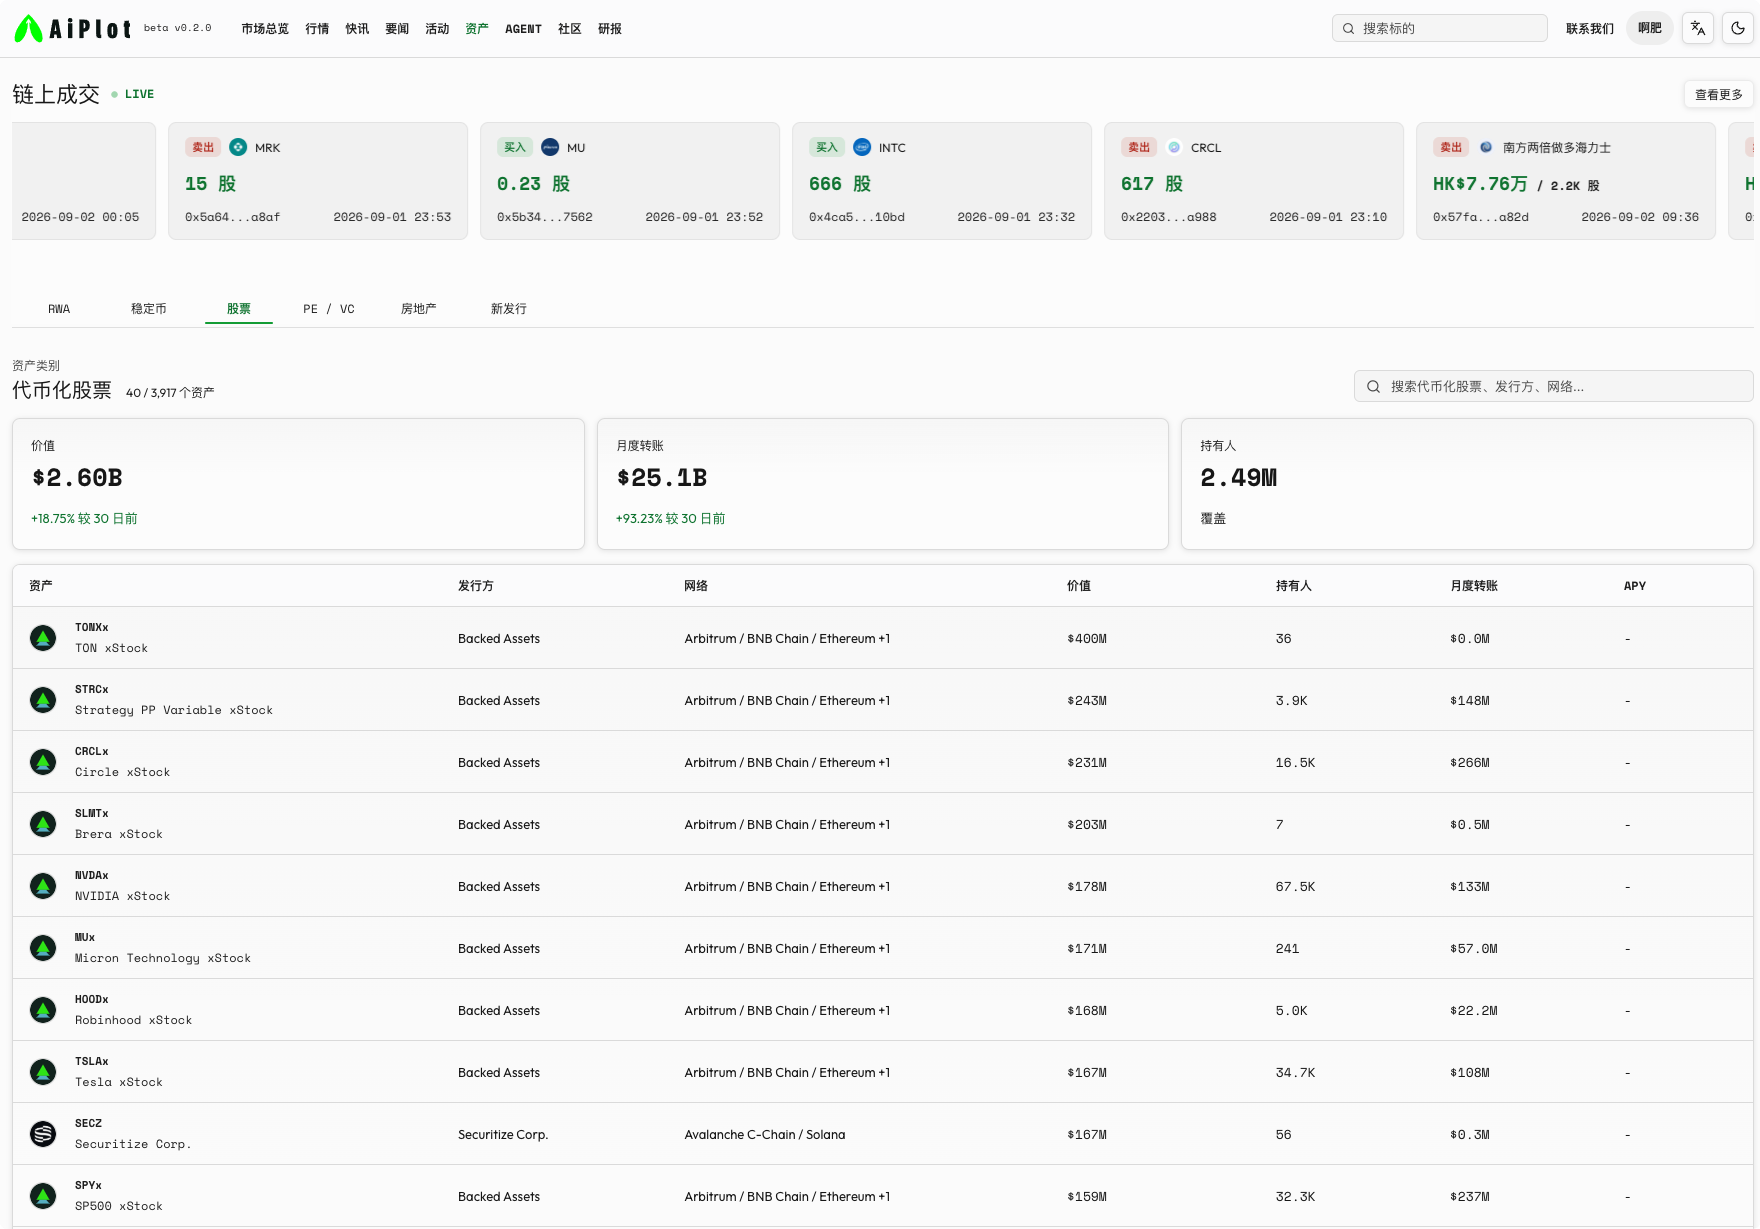Viewport: 1760px width, 1229px height.
Task: Select the 资产 nav item
Action: point(477,29)
